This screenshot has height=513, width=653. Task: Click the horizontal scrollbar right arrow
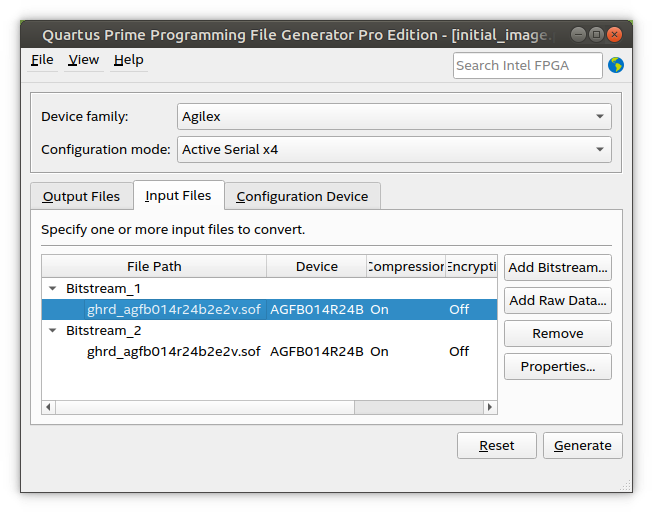(x=490, y=407)
